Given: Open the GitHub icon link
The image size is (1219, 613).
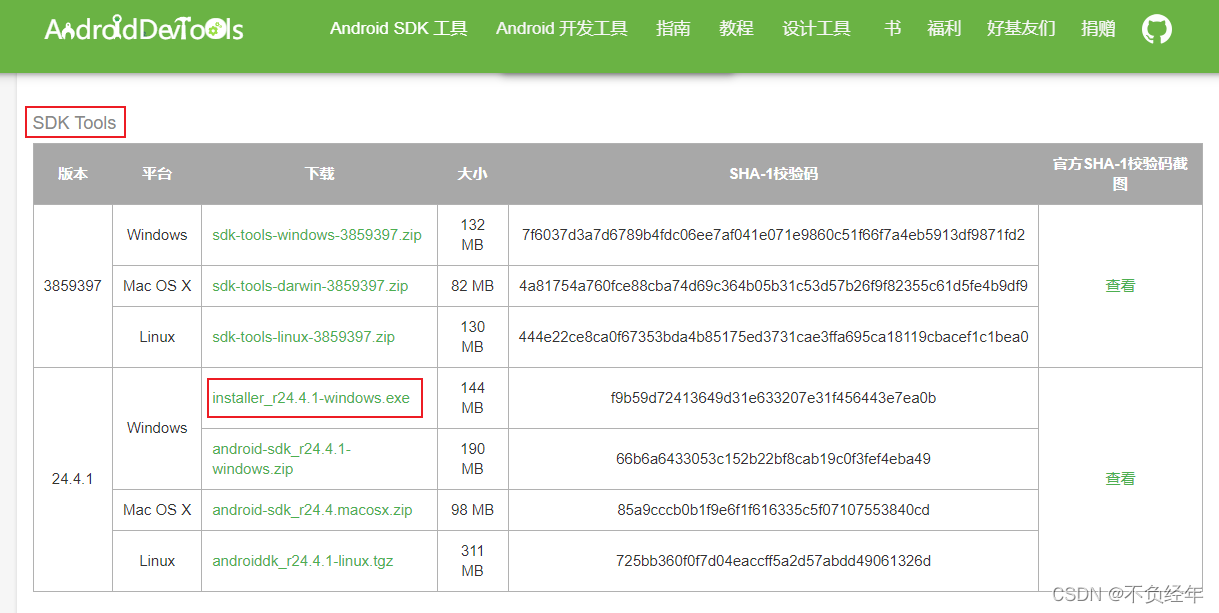Looking at the screenshot, I should (1157, 29).
